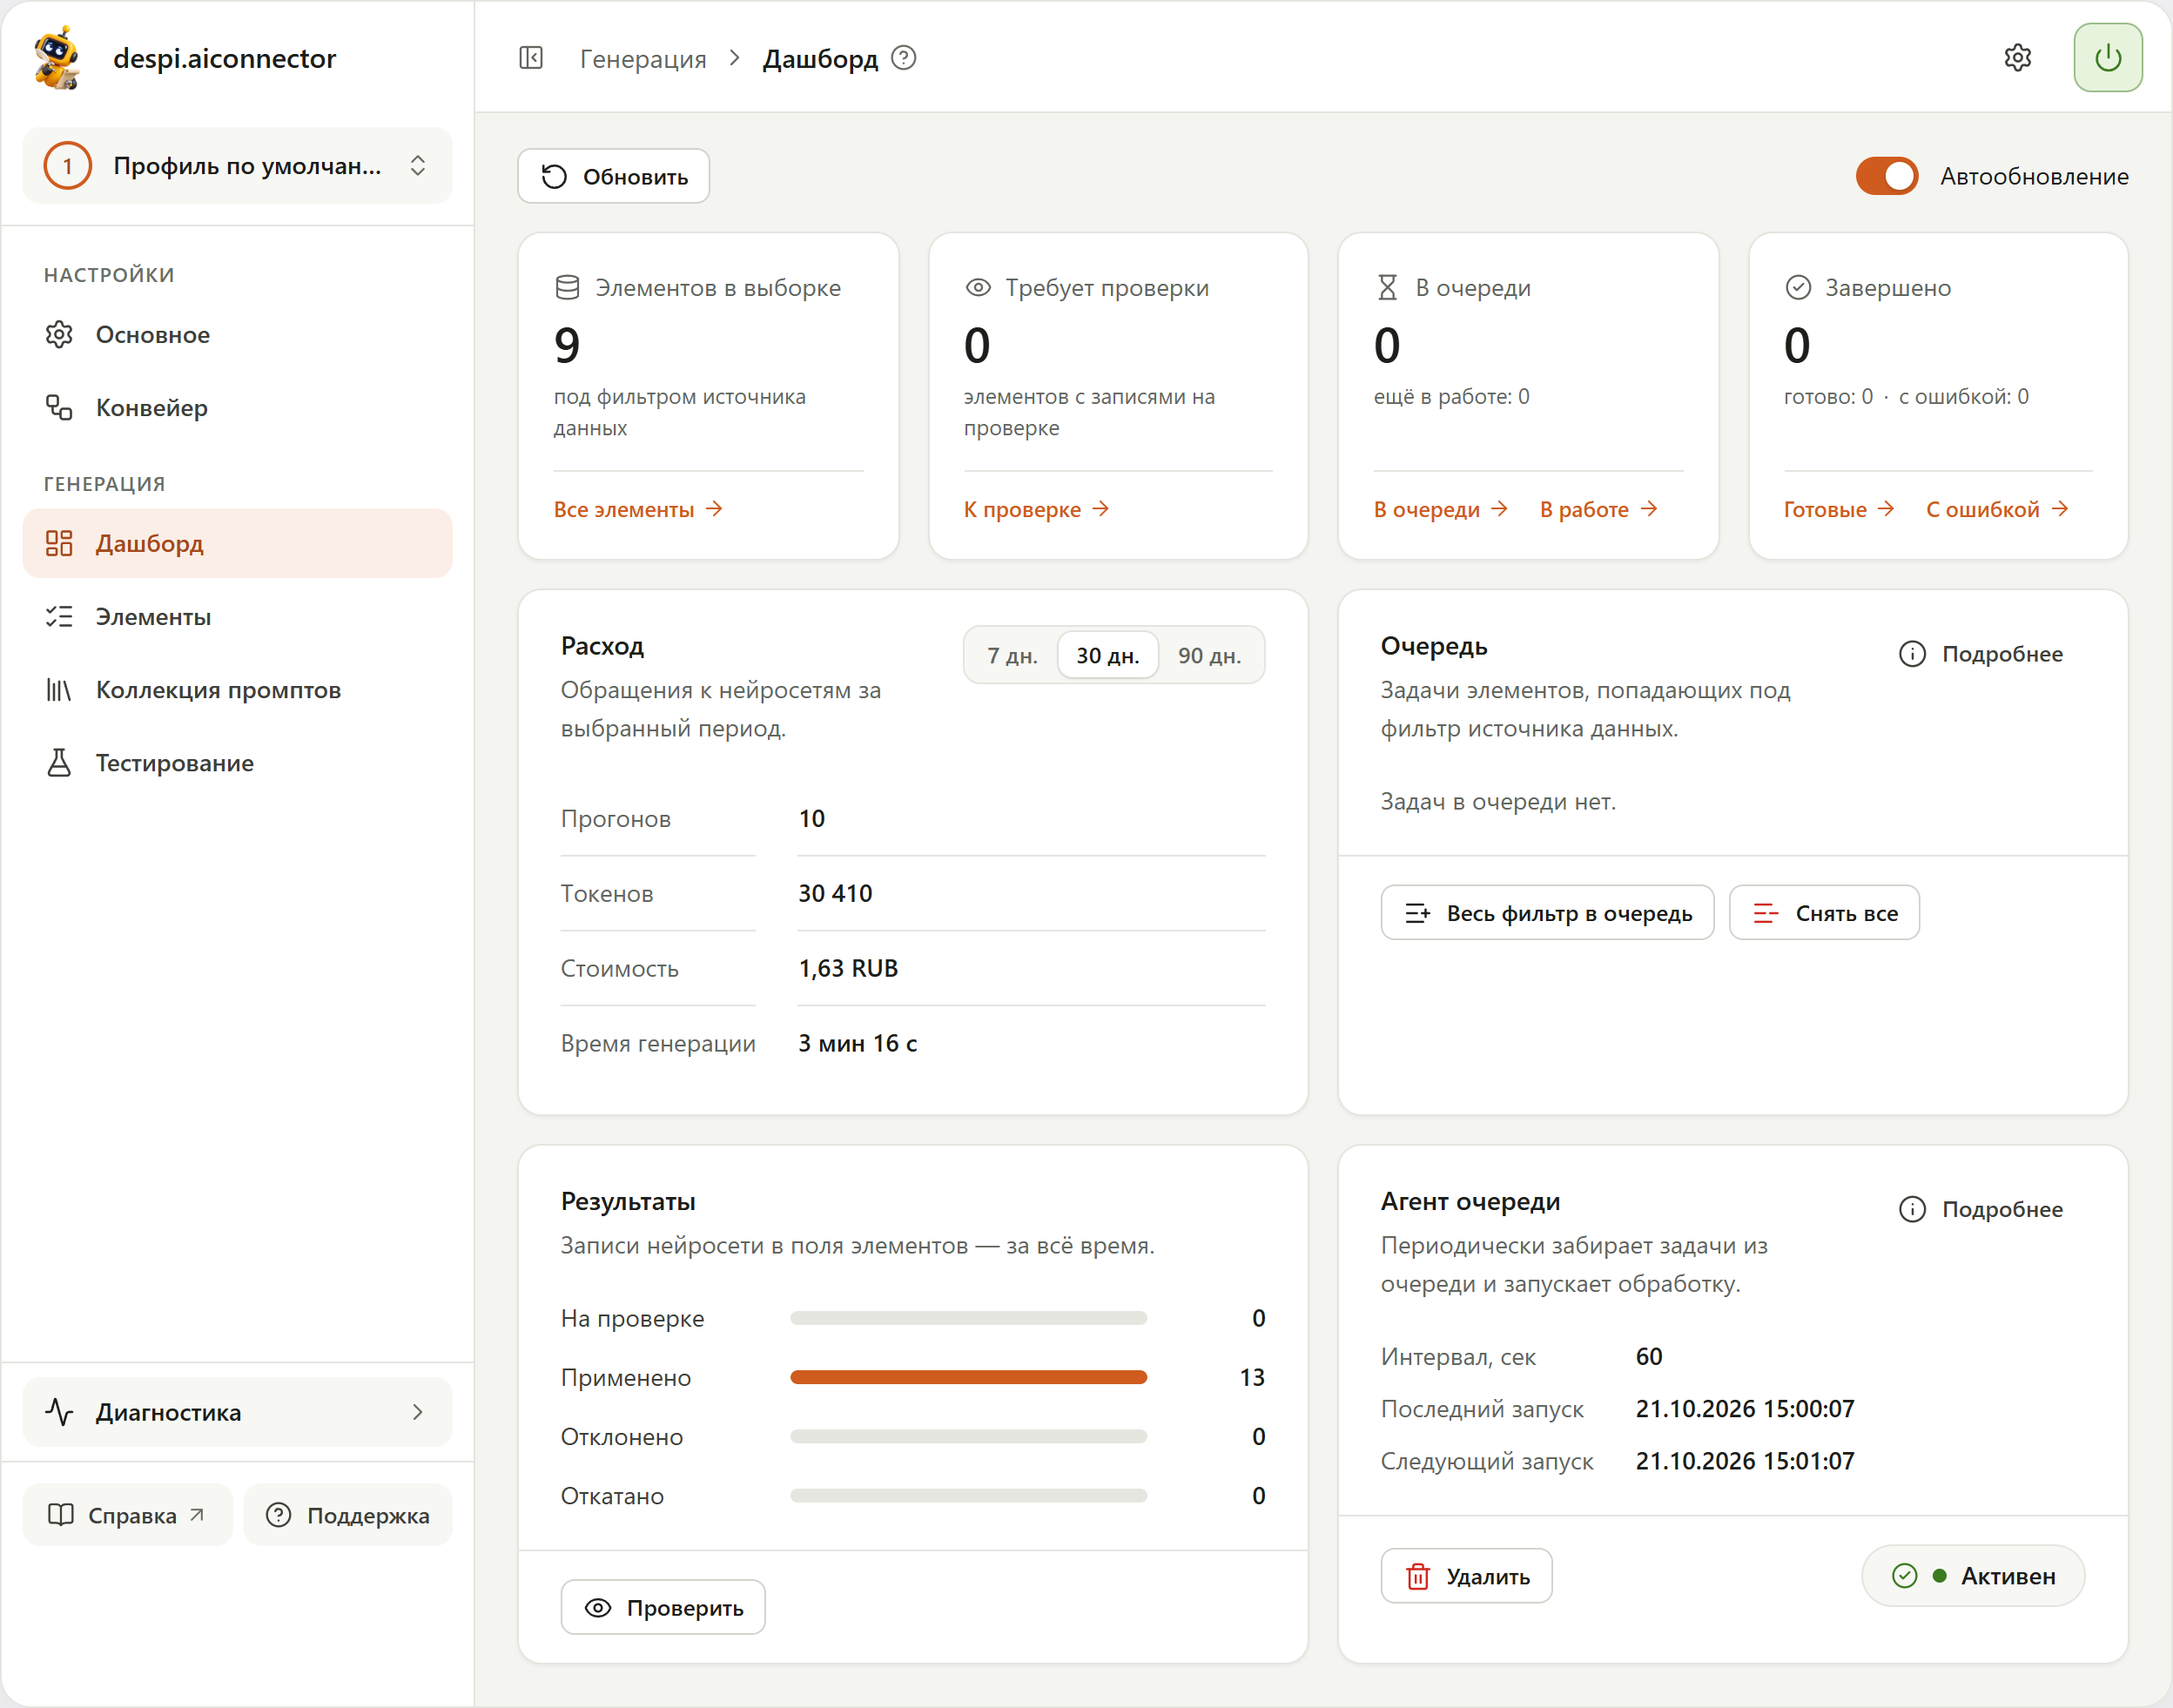This screenshot has width=2173, height=1708.
Task: Click the На проверке progress bar
Action: pos(968,1319)
